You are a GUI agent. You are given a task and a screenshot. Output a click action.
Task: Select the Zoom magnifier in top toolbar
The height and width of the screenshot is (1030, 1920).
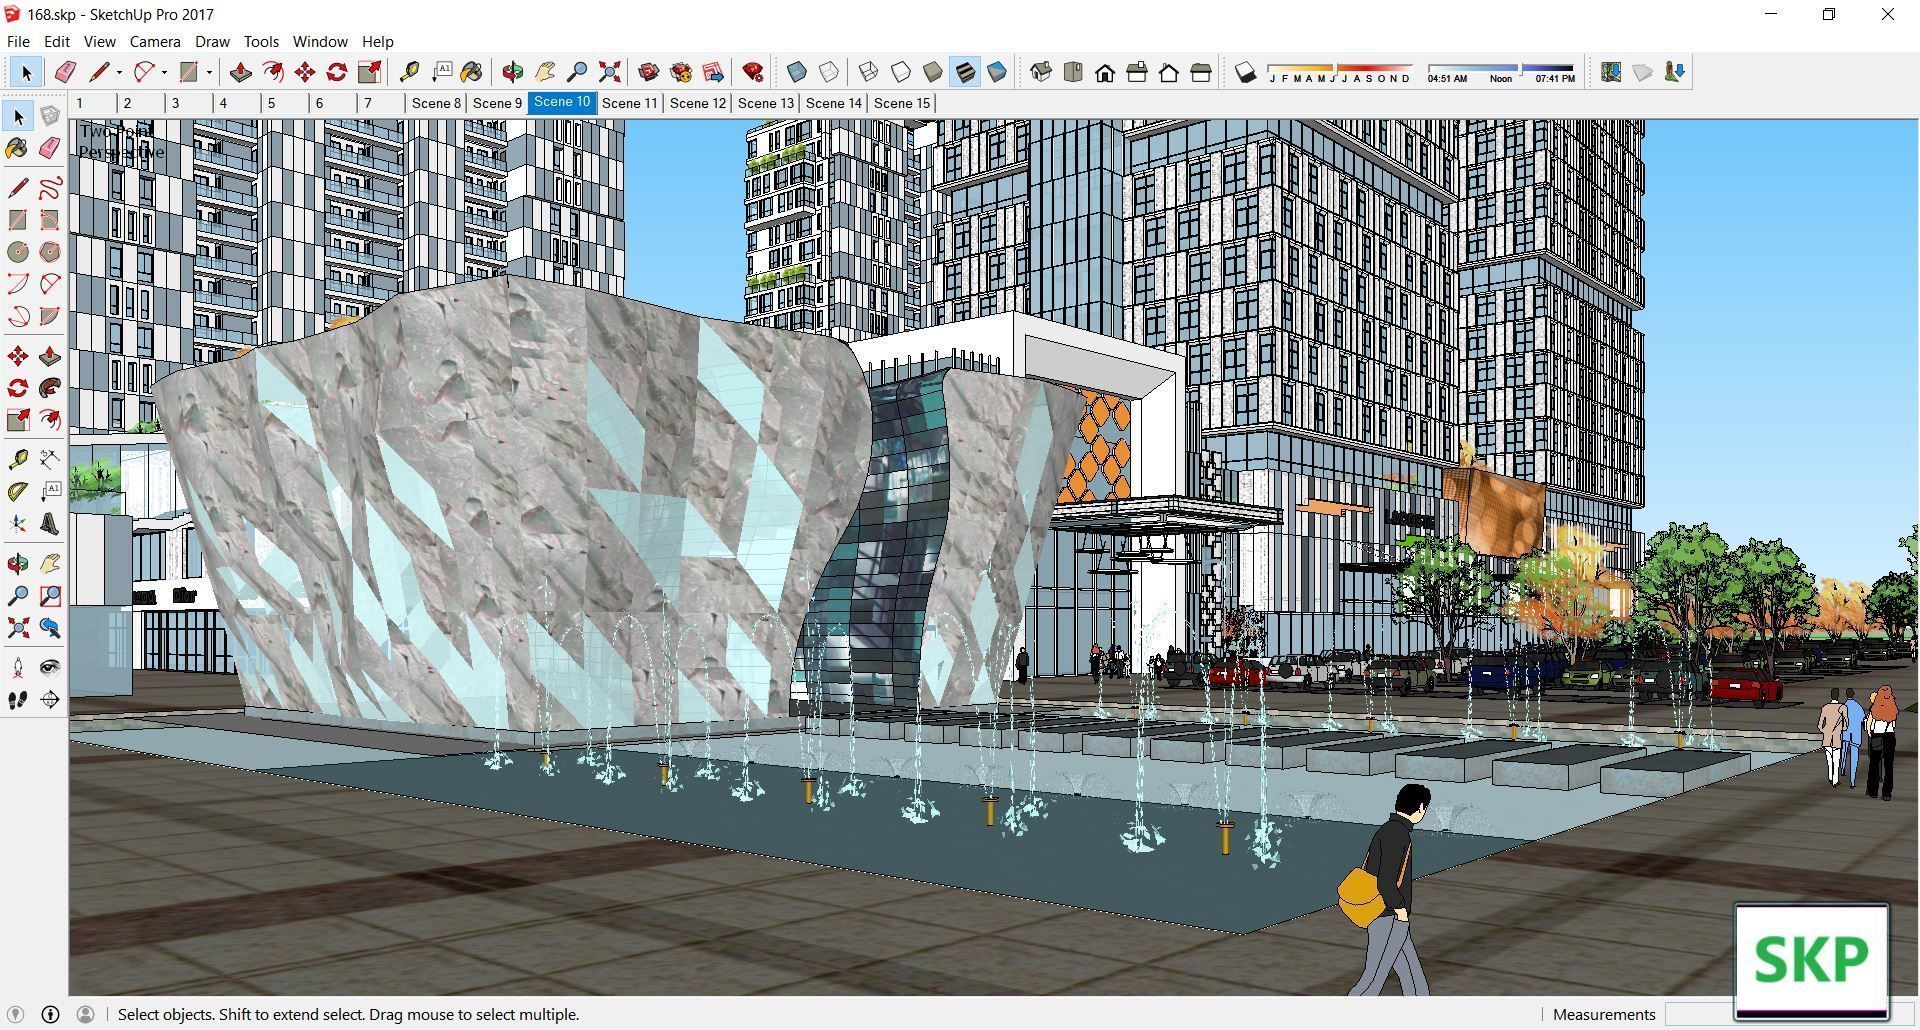pyautogui.click(x=577, y=72)
